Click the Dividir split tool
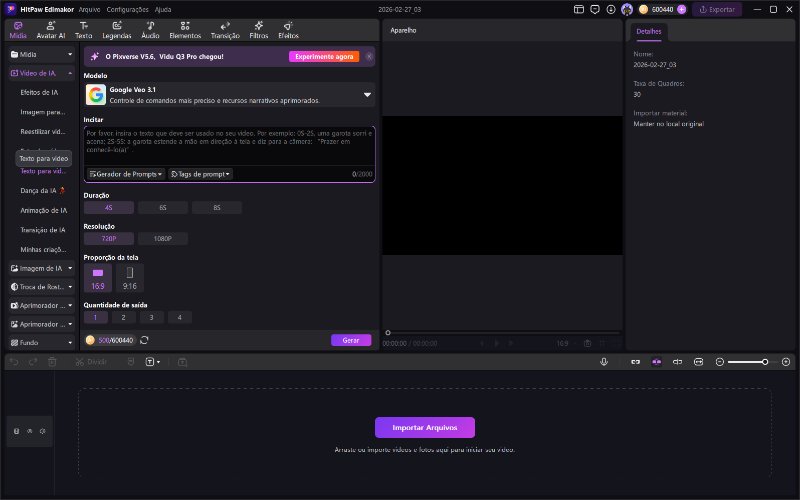The height and width of the screenshot is (500, 800). 91,362
